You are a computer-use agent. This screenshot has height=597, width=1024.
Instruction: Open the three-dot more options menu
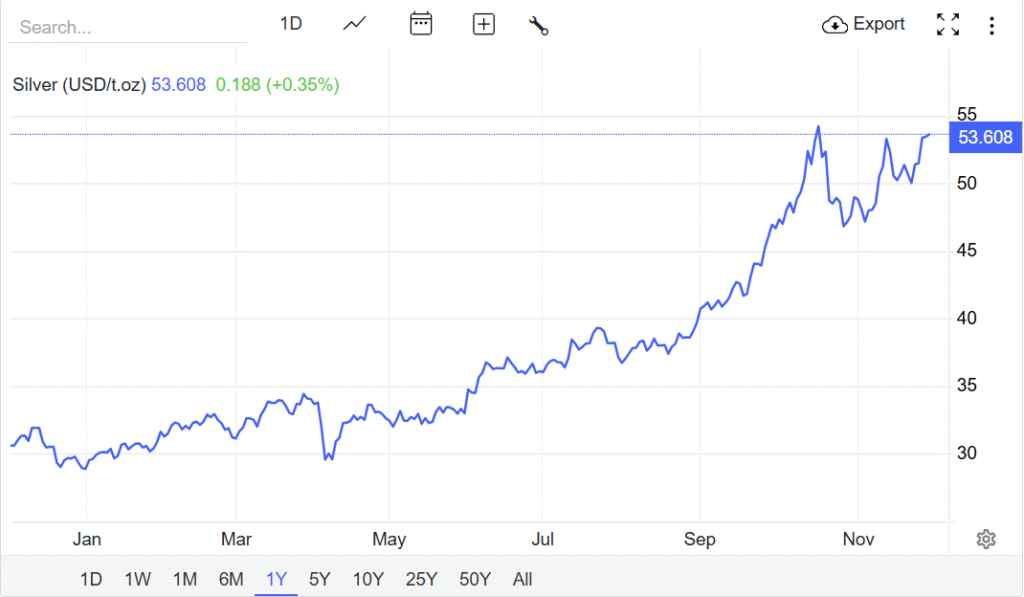coord(992,25)
